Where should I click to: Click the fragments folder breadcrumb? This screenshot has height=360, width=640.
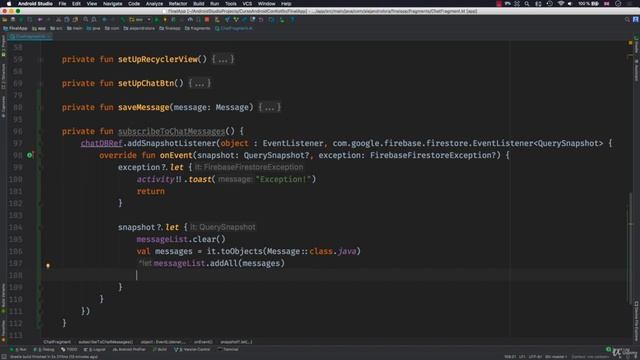click(x=198, y=29)
